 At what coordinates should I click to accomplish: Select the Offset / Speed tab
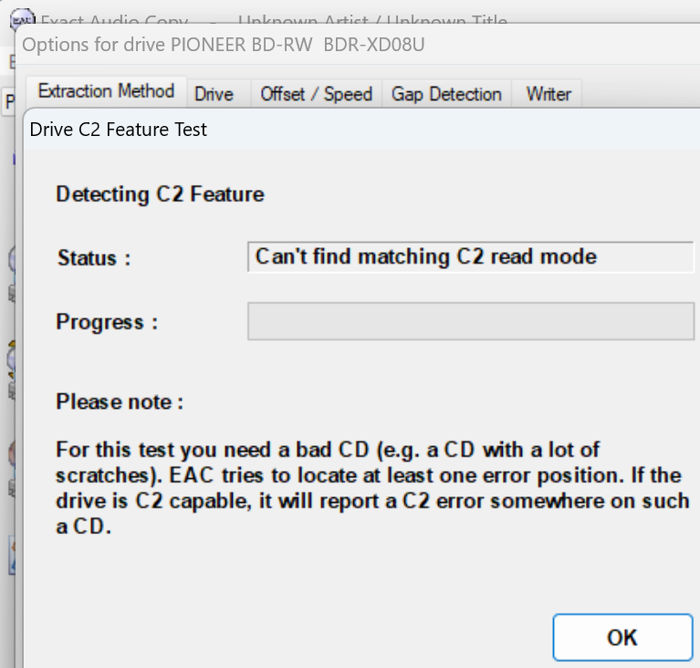pos(316,94)
